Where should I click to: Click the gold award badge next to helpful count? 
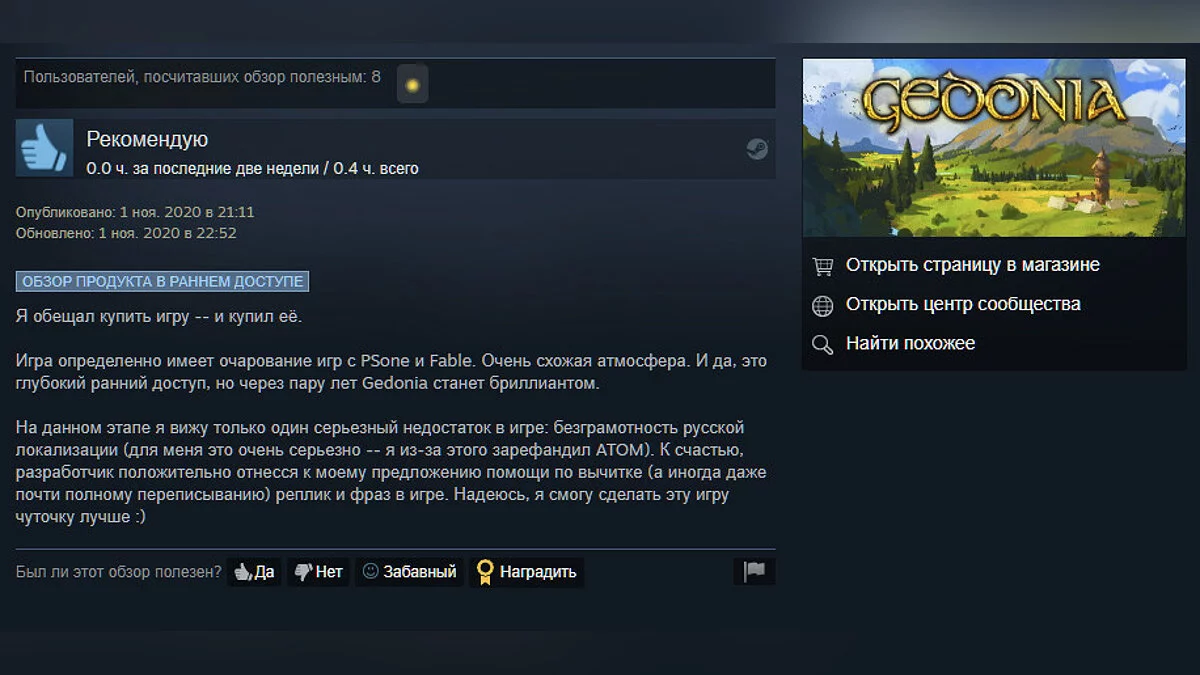pos(411,84)
